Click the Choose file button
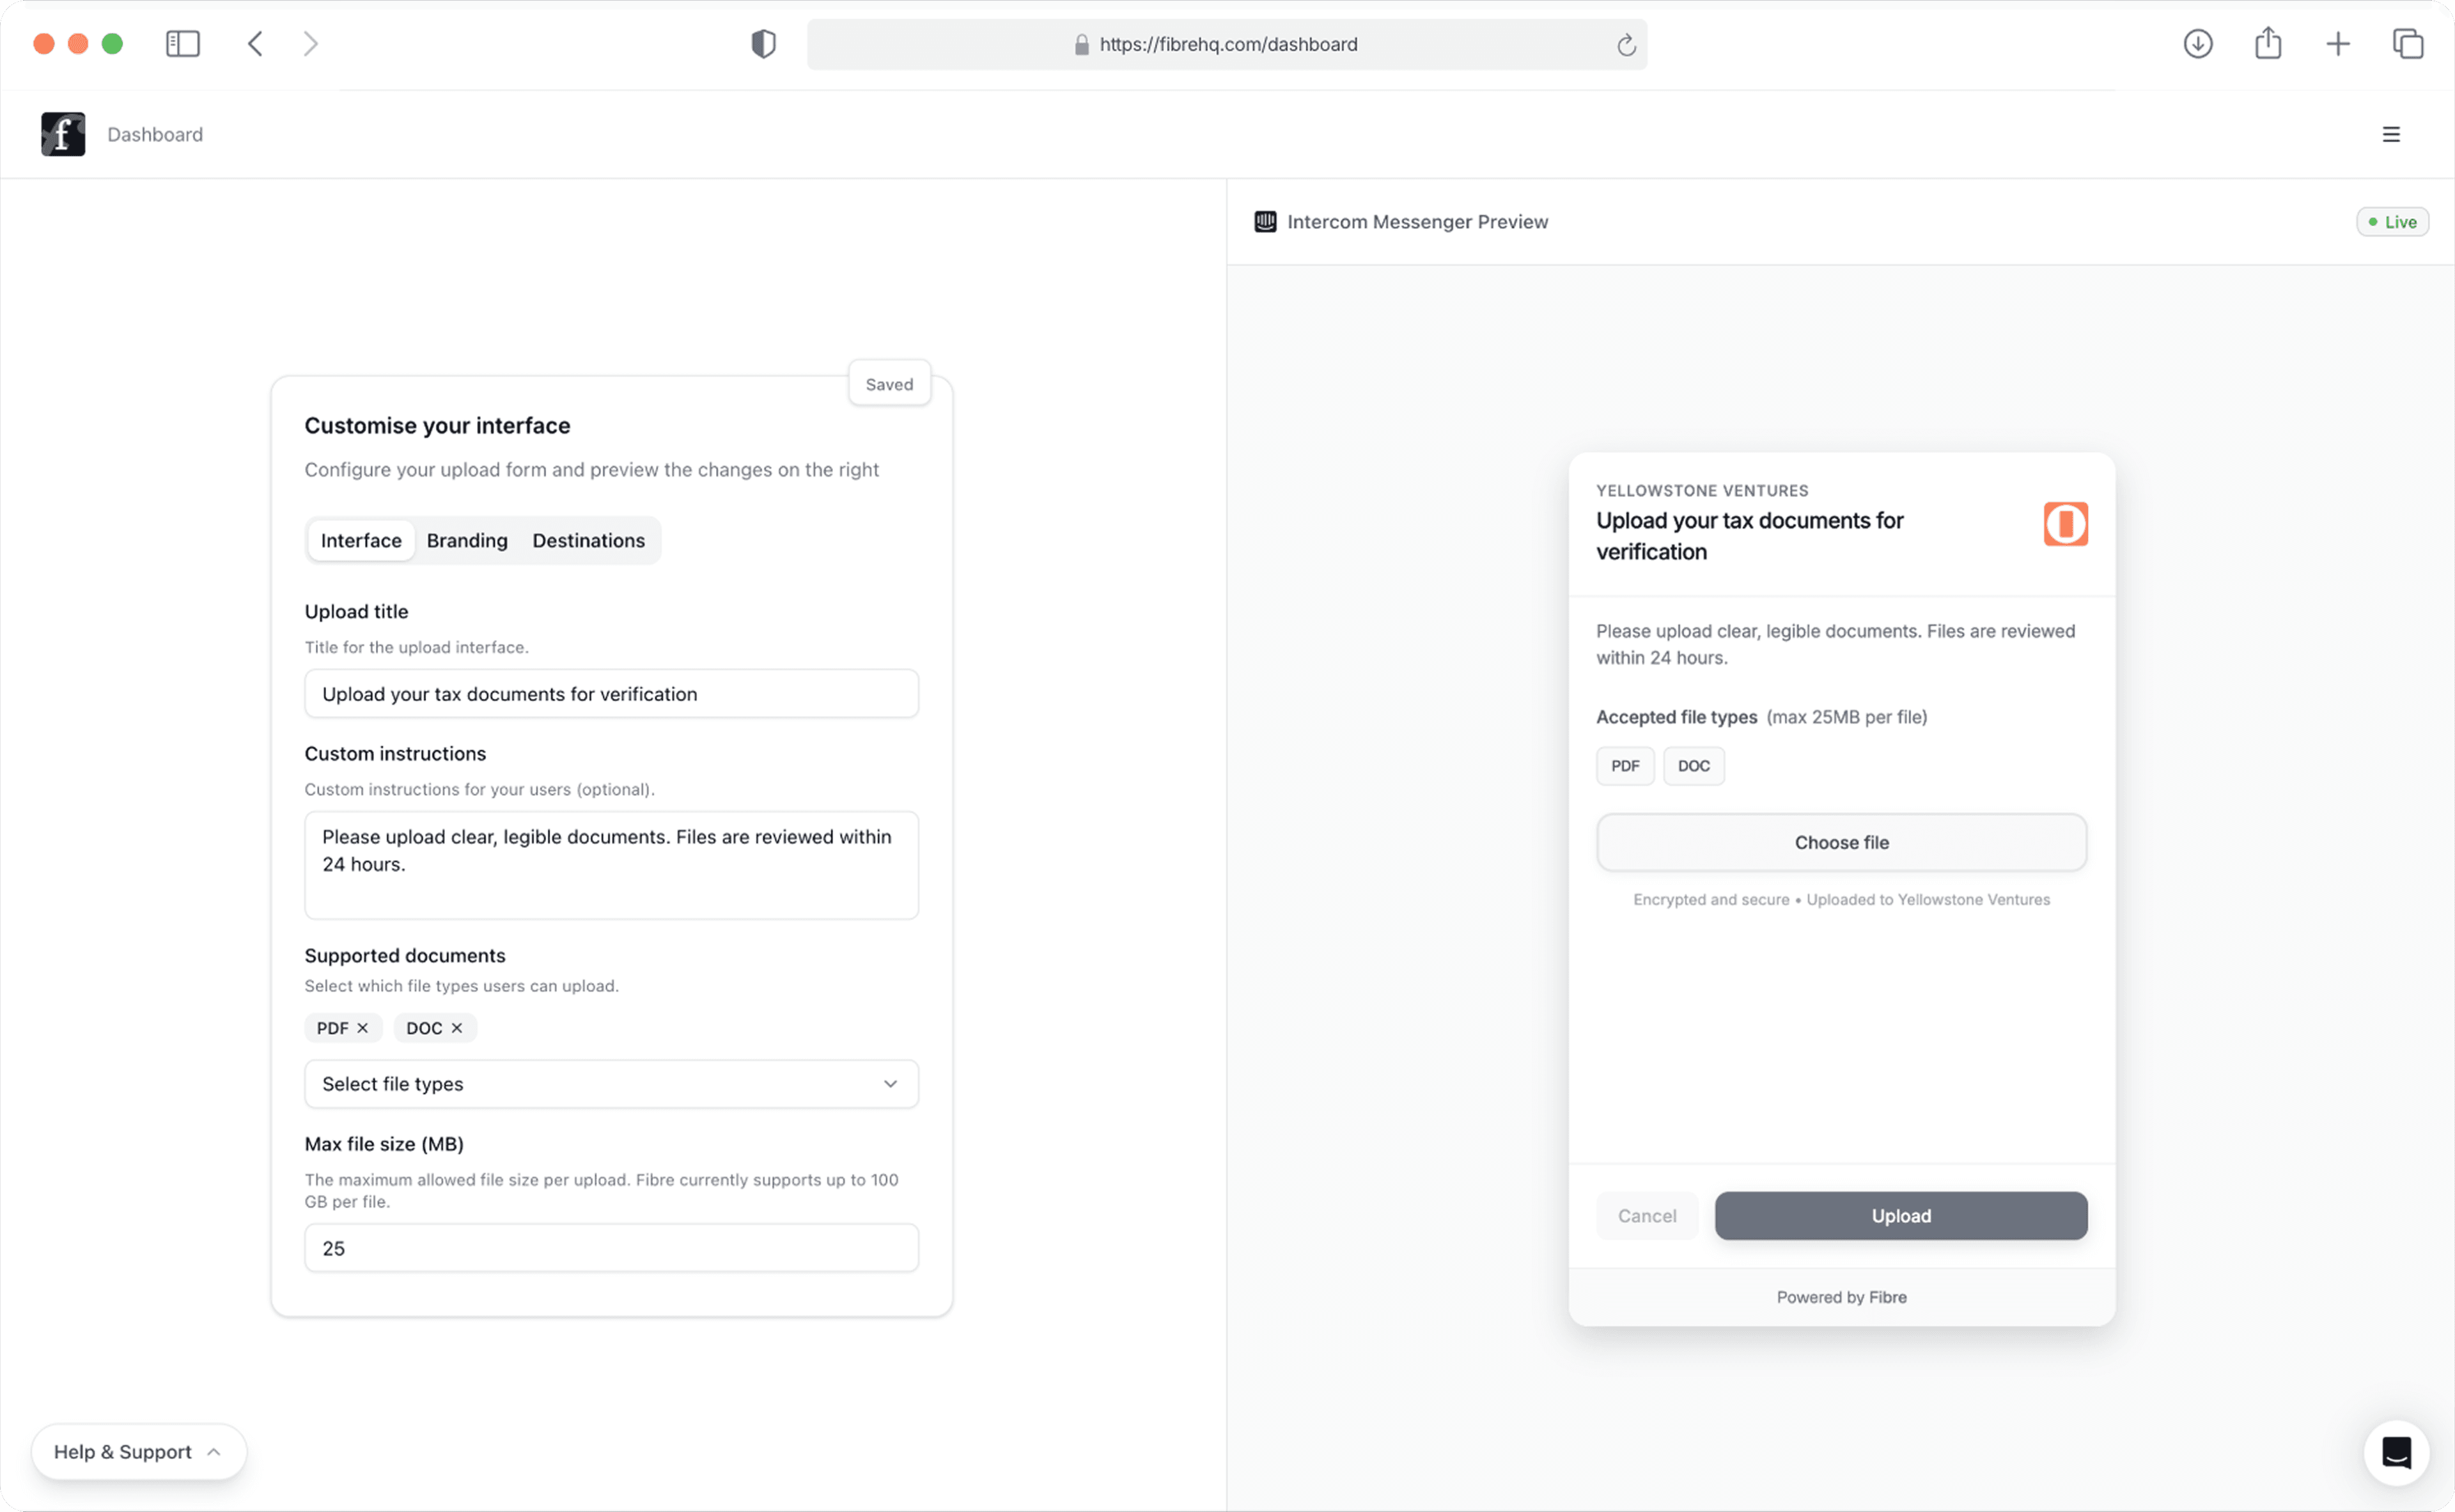 pyautogui.click(x=1841, y=842)
